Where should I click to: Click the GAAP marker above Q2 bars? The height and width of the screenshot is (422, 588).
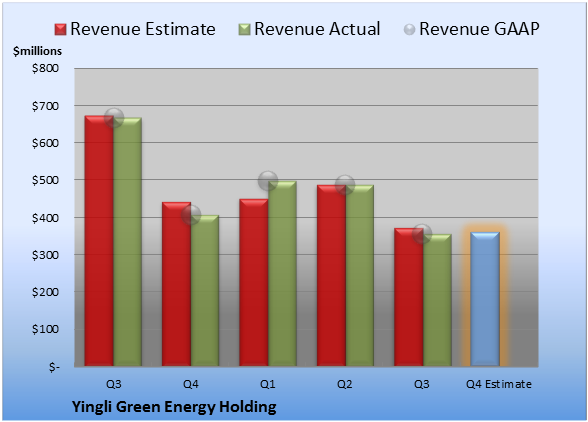(345, 185)
